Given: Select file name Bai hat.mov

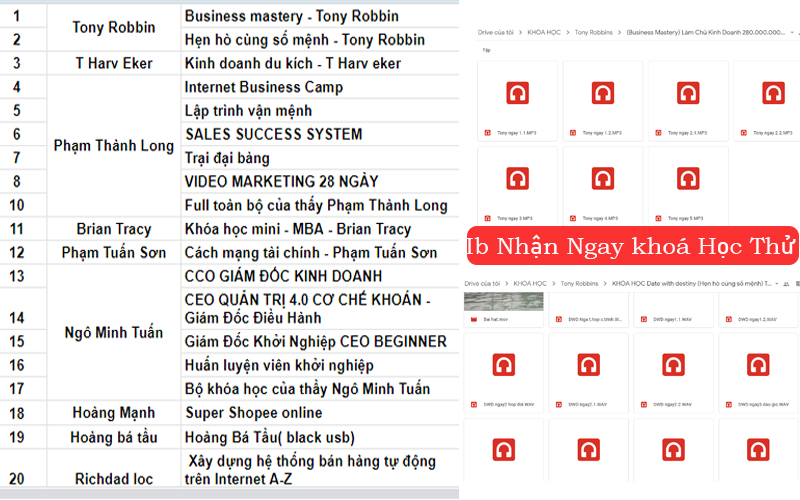Looking at the screenshot, I should [495, 319].
